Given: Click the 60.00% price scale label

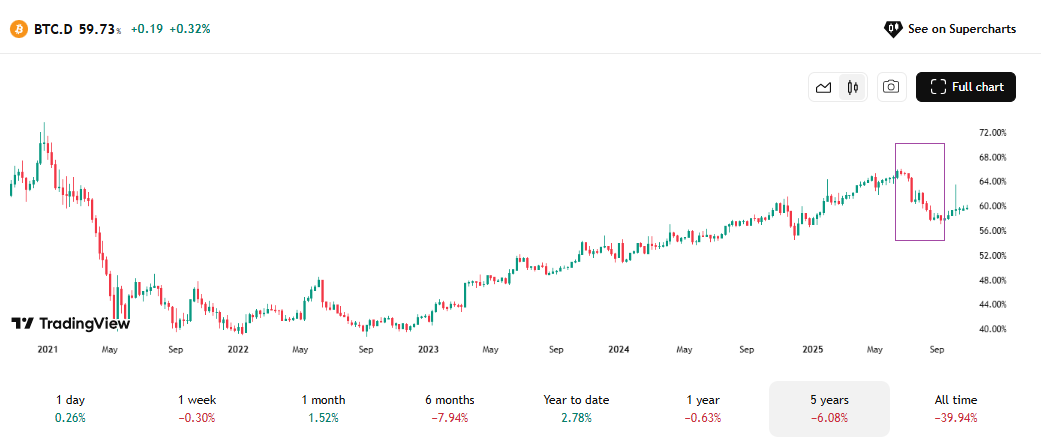Looking at the screenshot, I should click(x=991, y=206).
